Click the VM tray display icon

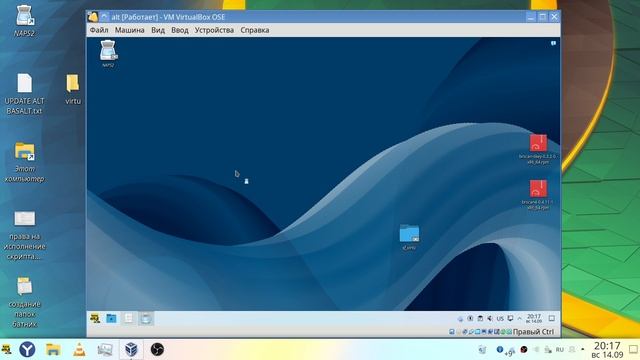pos(510,318)
